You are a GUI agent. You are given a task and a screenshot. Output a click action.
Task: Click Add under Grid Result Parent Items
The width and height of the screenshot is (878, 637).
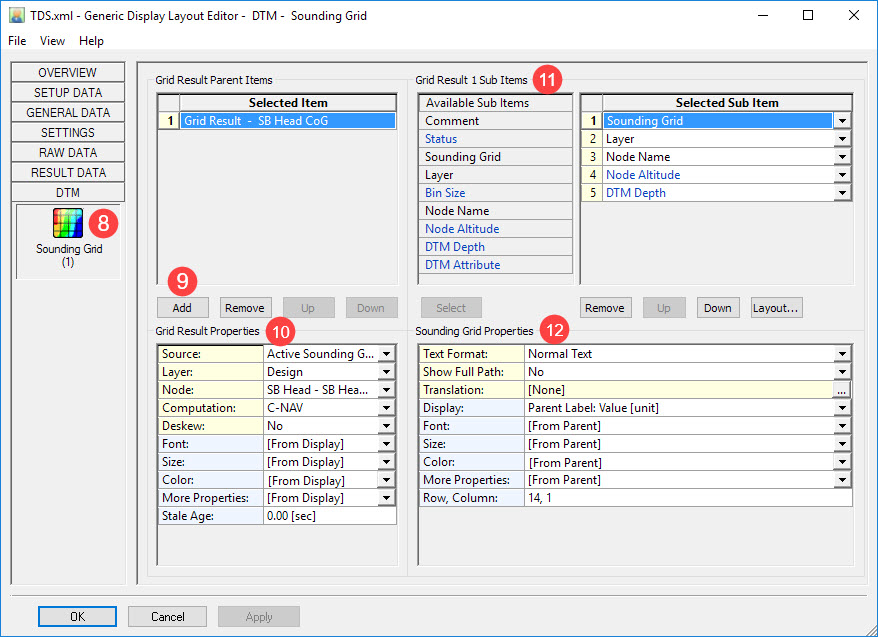[x=182, y=308]
